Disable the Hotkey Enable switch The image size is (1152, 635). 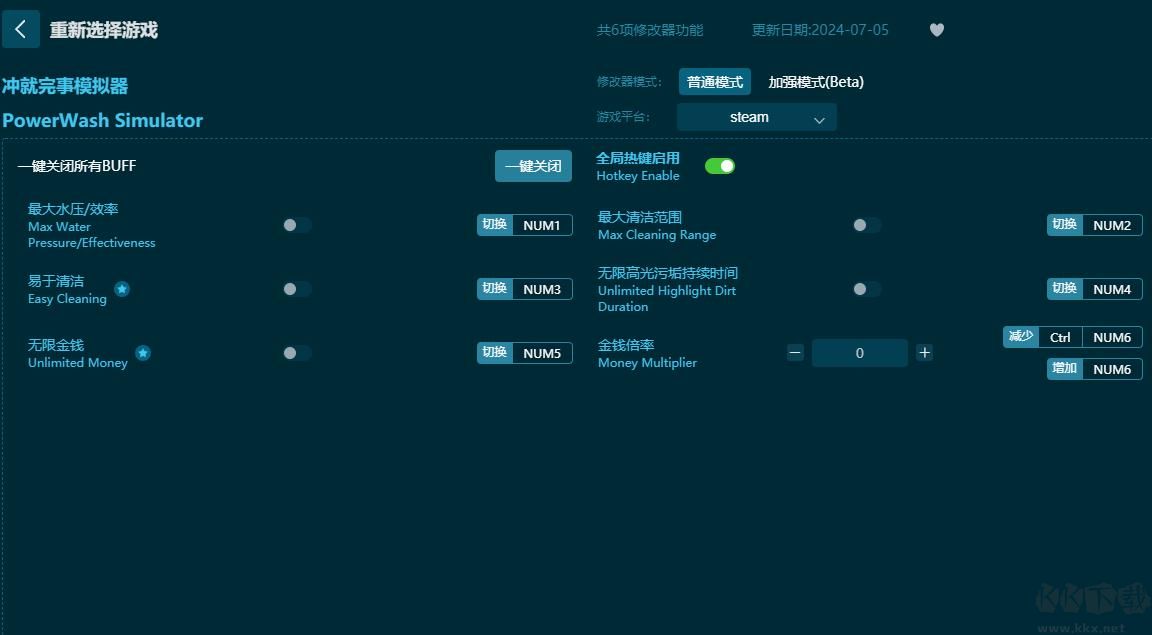(720, 167)
